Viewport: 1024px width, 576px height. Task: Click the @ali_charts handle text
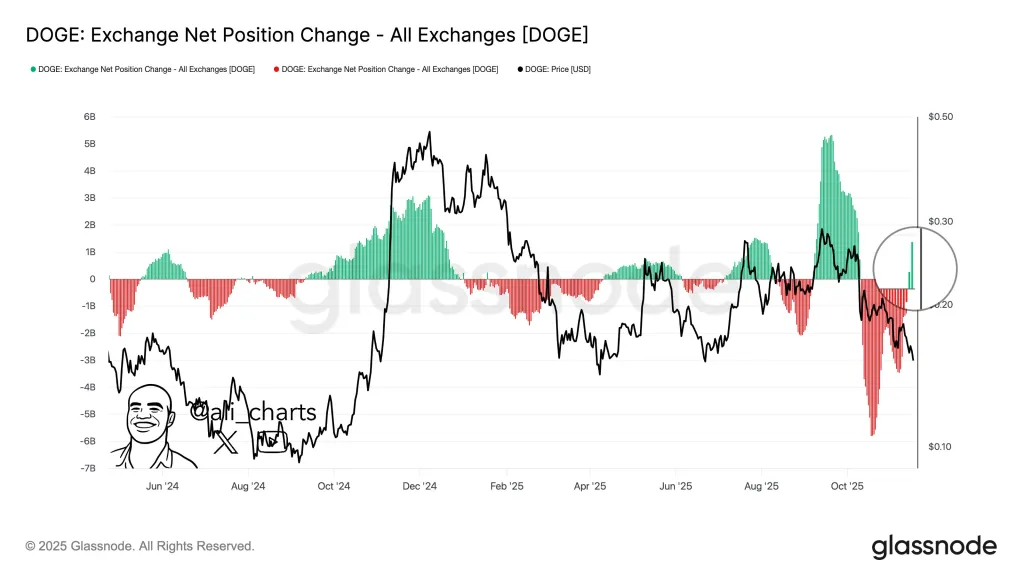[x=253, y=411]
